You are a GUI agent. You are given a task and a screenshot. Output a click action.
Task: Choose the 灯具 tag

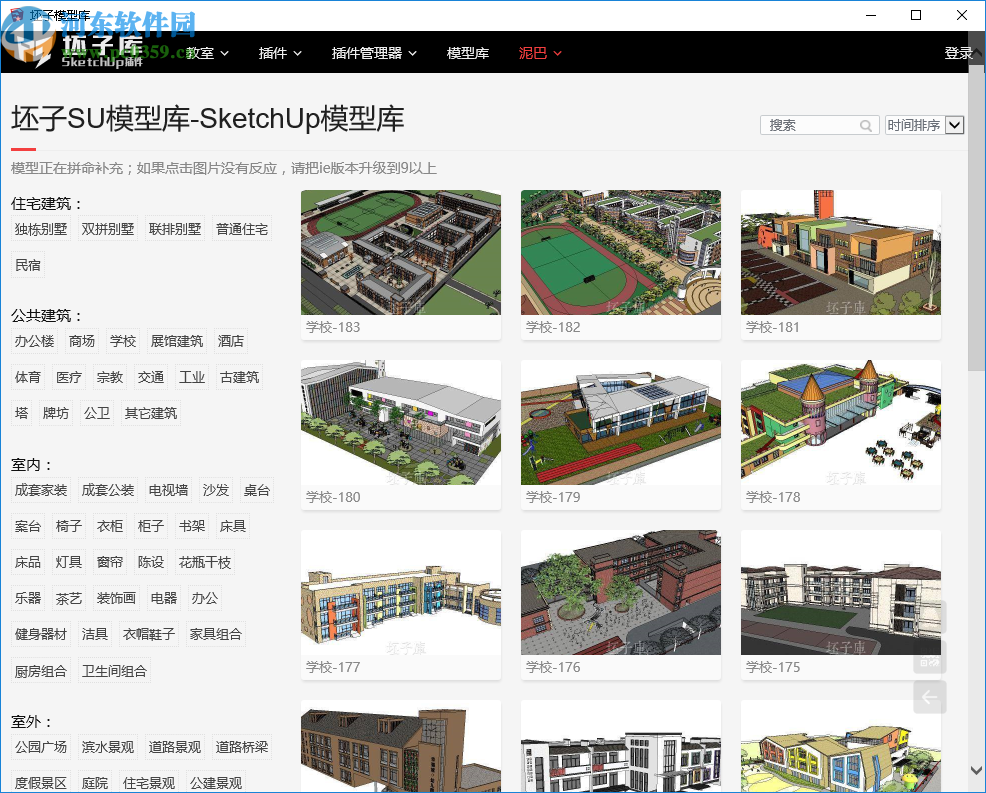pos(69,562)
